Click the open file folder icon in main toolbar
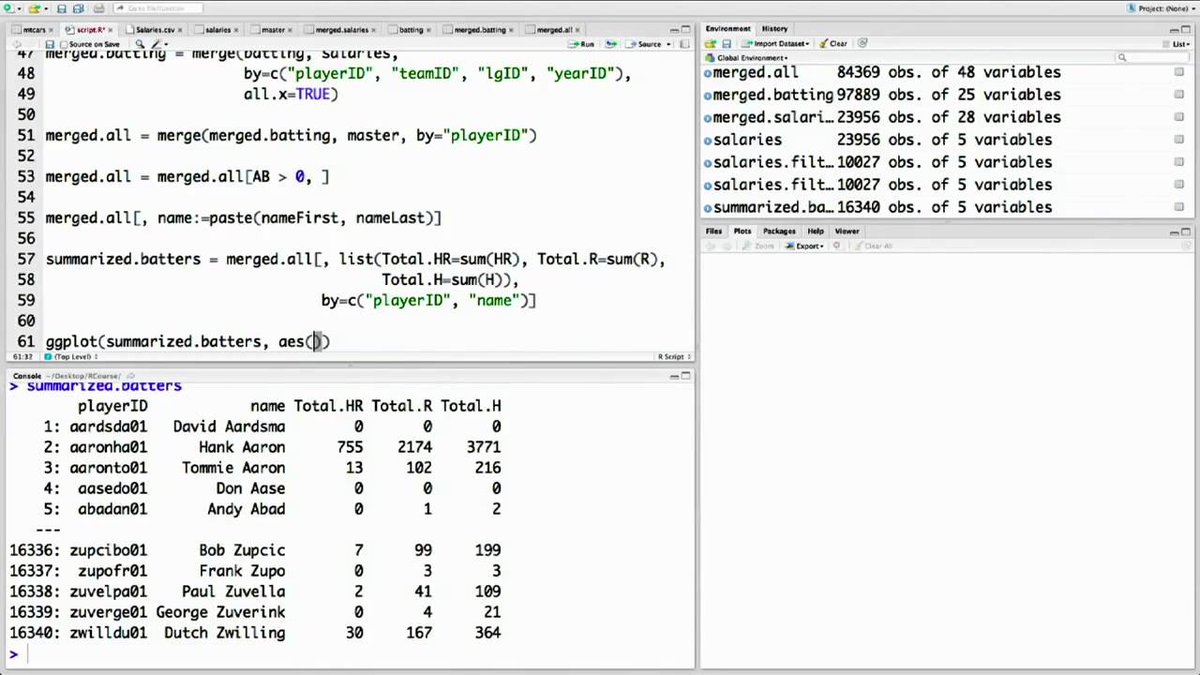The height and width of the screenshot is (675, 1200). tap(34, 8)
